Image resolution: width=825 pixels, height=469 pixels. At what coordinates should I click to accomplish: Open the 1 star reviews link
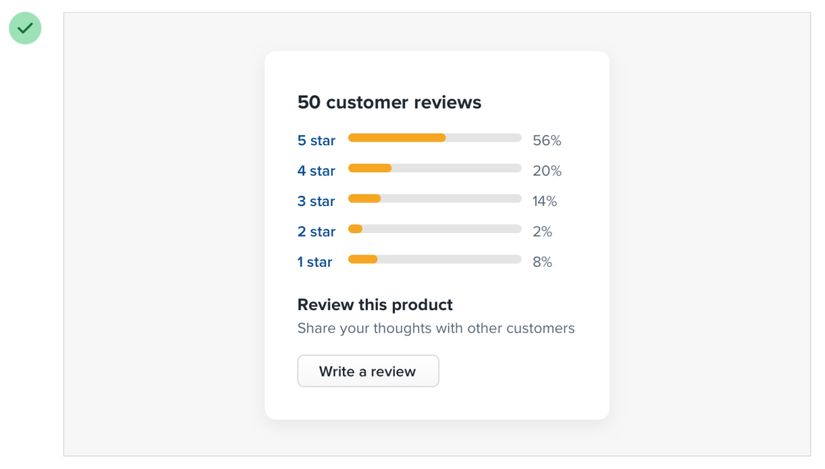315,262
